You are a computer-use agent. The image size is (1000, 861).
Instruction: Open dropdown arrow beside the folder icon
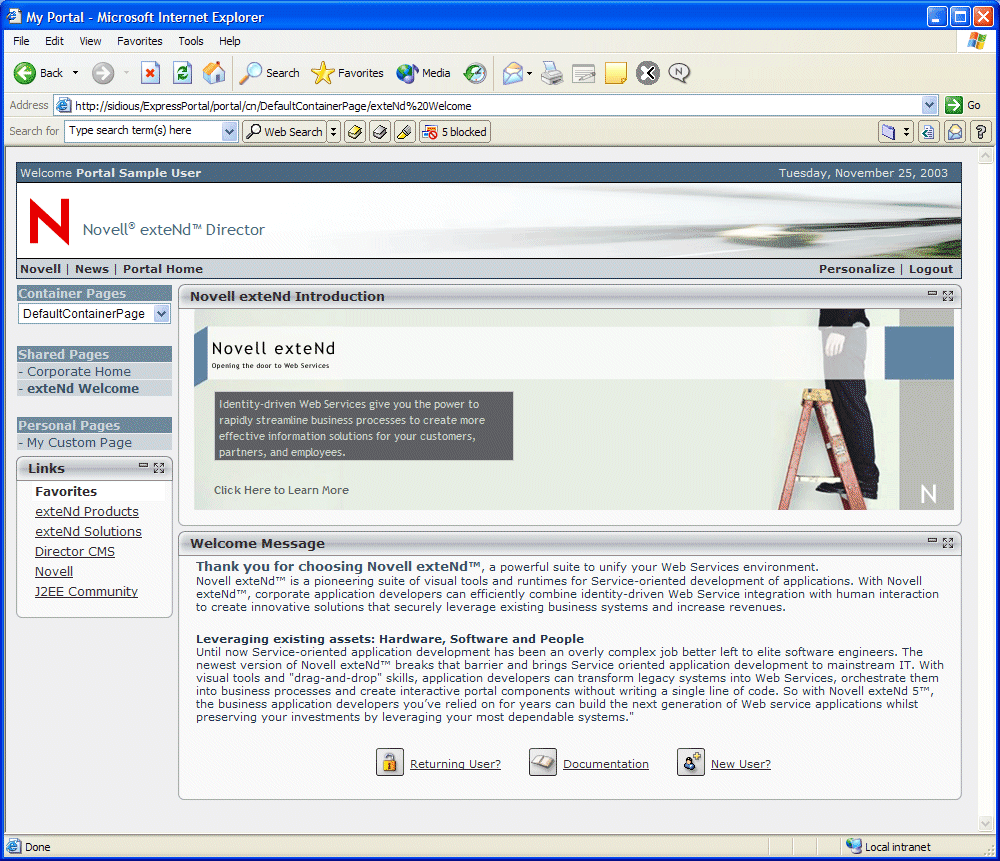click(x=907, y=132)
